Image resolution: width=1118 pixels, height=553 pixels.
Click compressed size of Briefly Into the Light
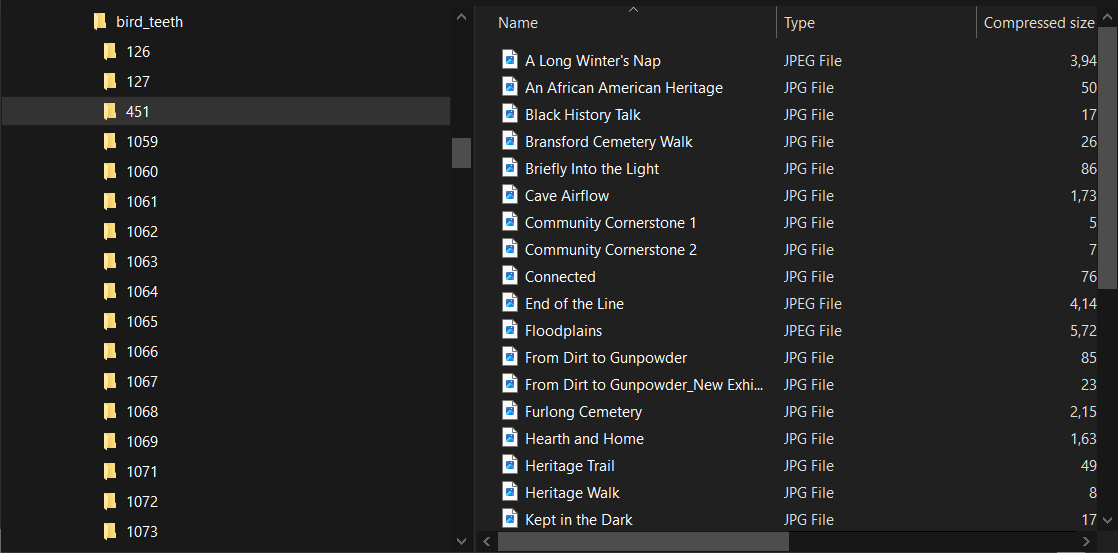tap(1089, 168)
